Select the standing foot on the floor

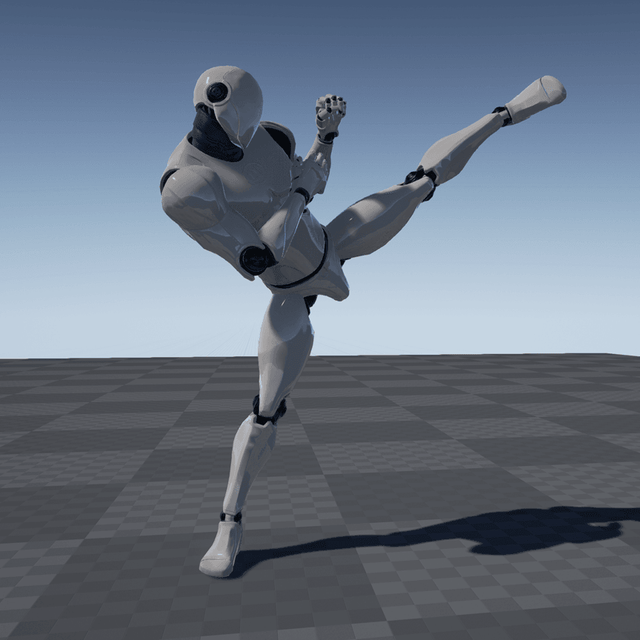(221, 549)
